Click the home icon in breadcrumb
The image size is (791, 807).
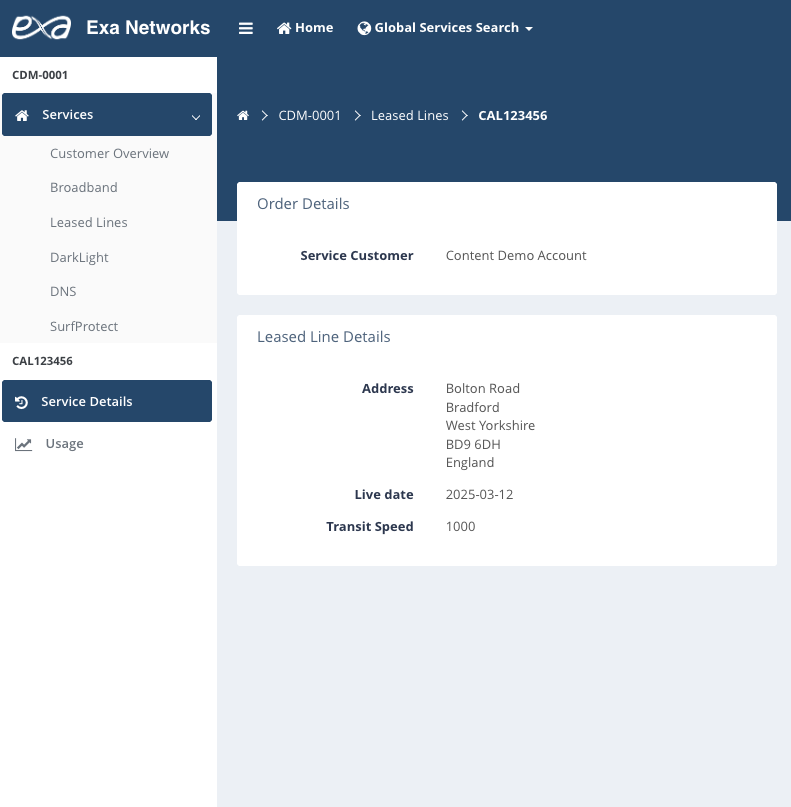click(243, 116)
